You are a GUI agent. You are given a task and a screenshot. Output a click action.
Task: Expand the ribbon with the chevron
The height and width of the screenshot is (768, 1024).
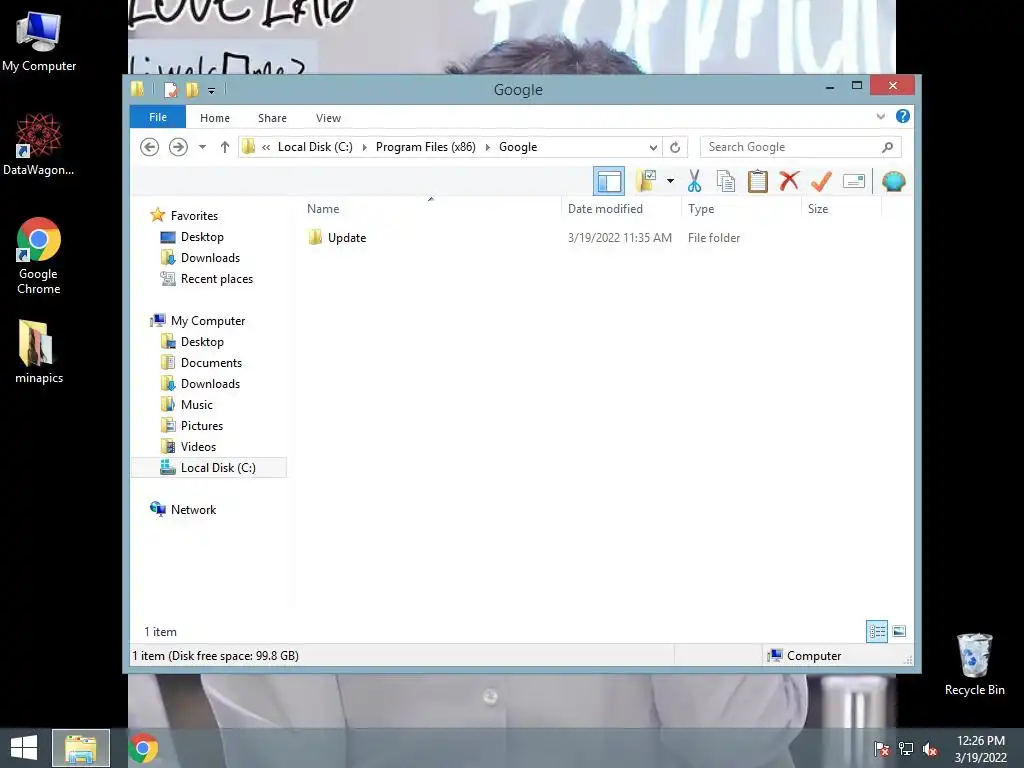(x=880, y=116)
